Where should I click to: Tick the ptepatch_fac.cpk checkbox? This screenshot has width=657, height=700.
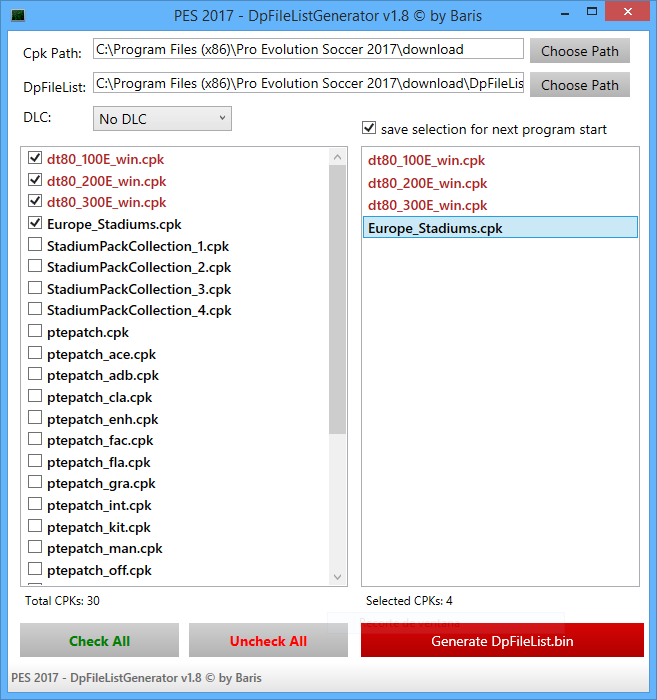click(35, 439)
